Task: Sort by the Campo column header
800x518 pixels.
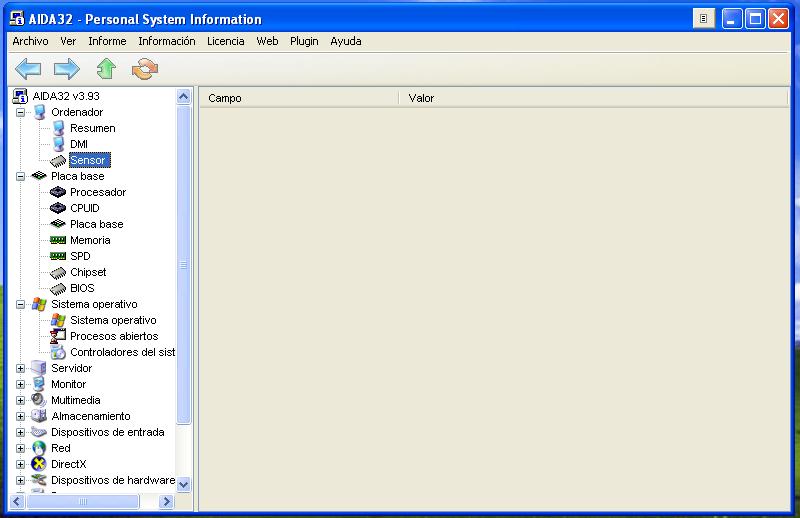Action: (x=299, y=98)
